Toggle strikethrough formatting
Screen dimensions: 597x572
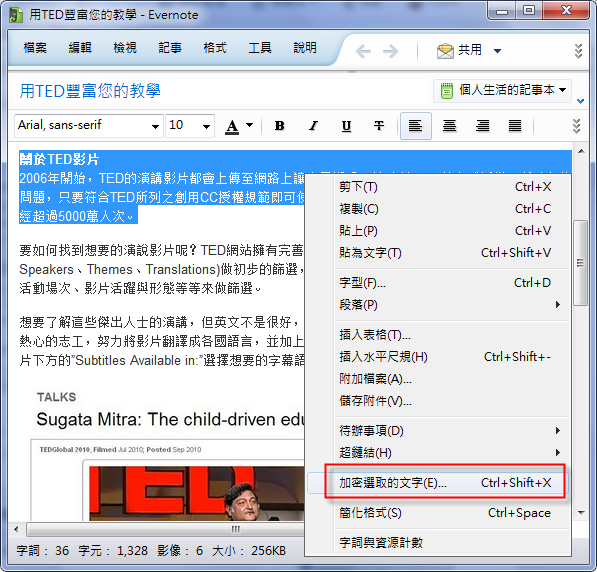tap(379, 126)
